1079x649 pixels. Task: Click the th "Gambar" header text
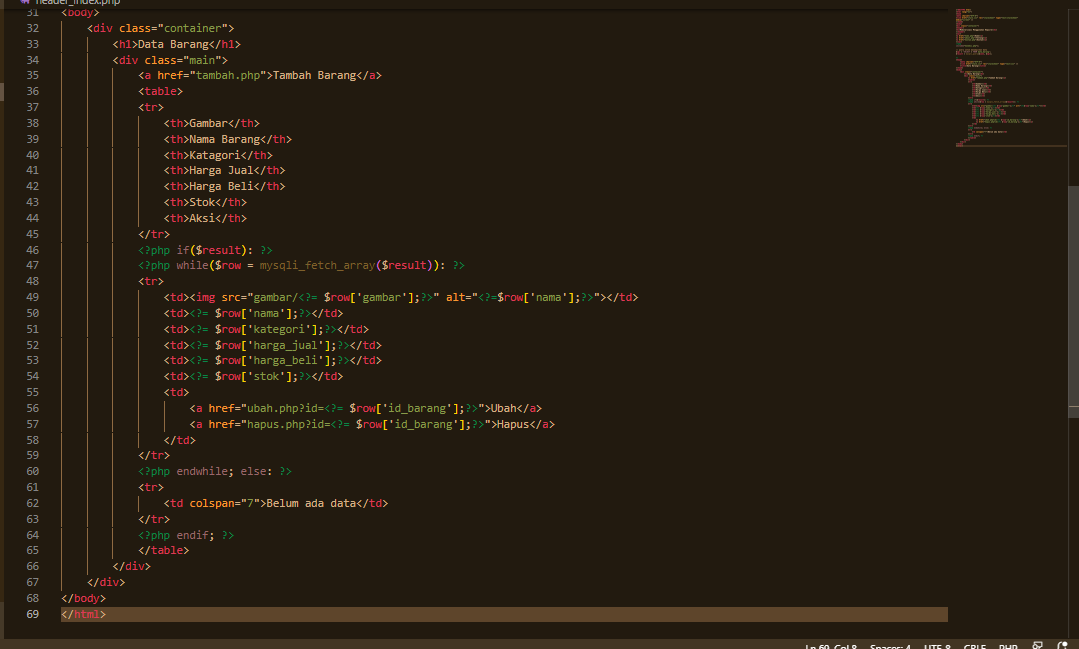[x=209, y=123]
